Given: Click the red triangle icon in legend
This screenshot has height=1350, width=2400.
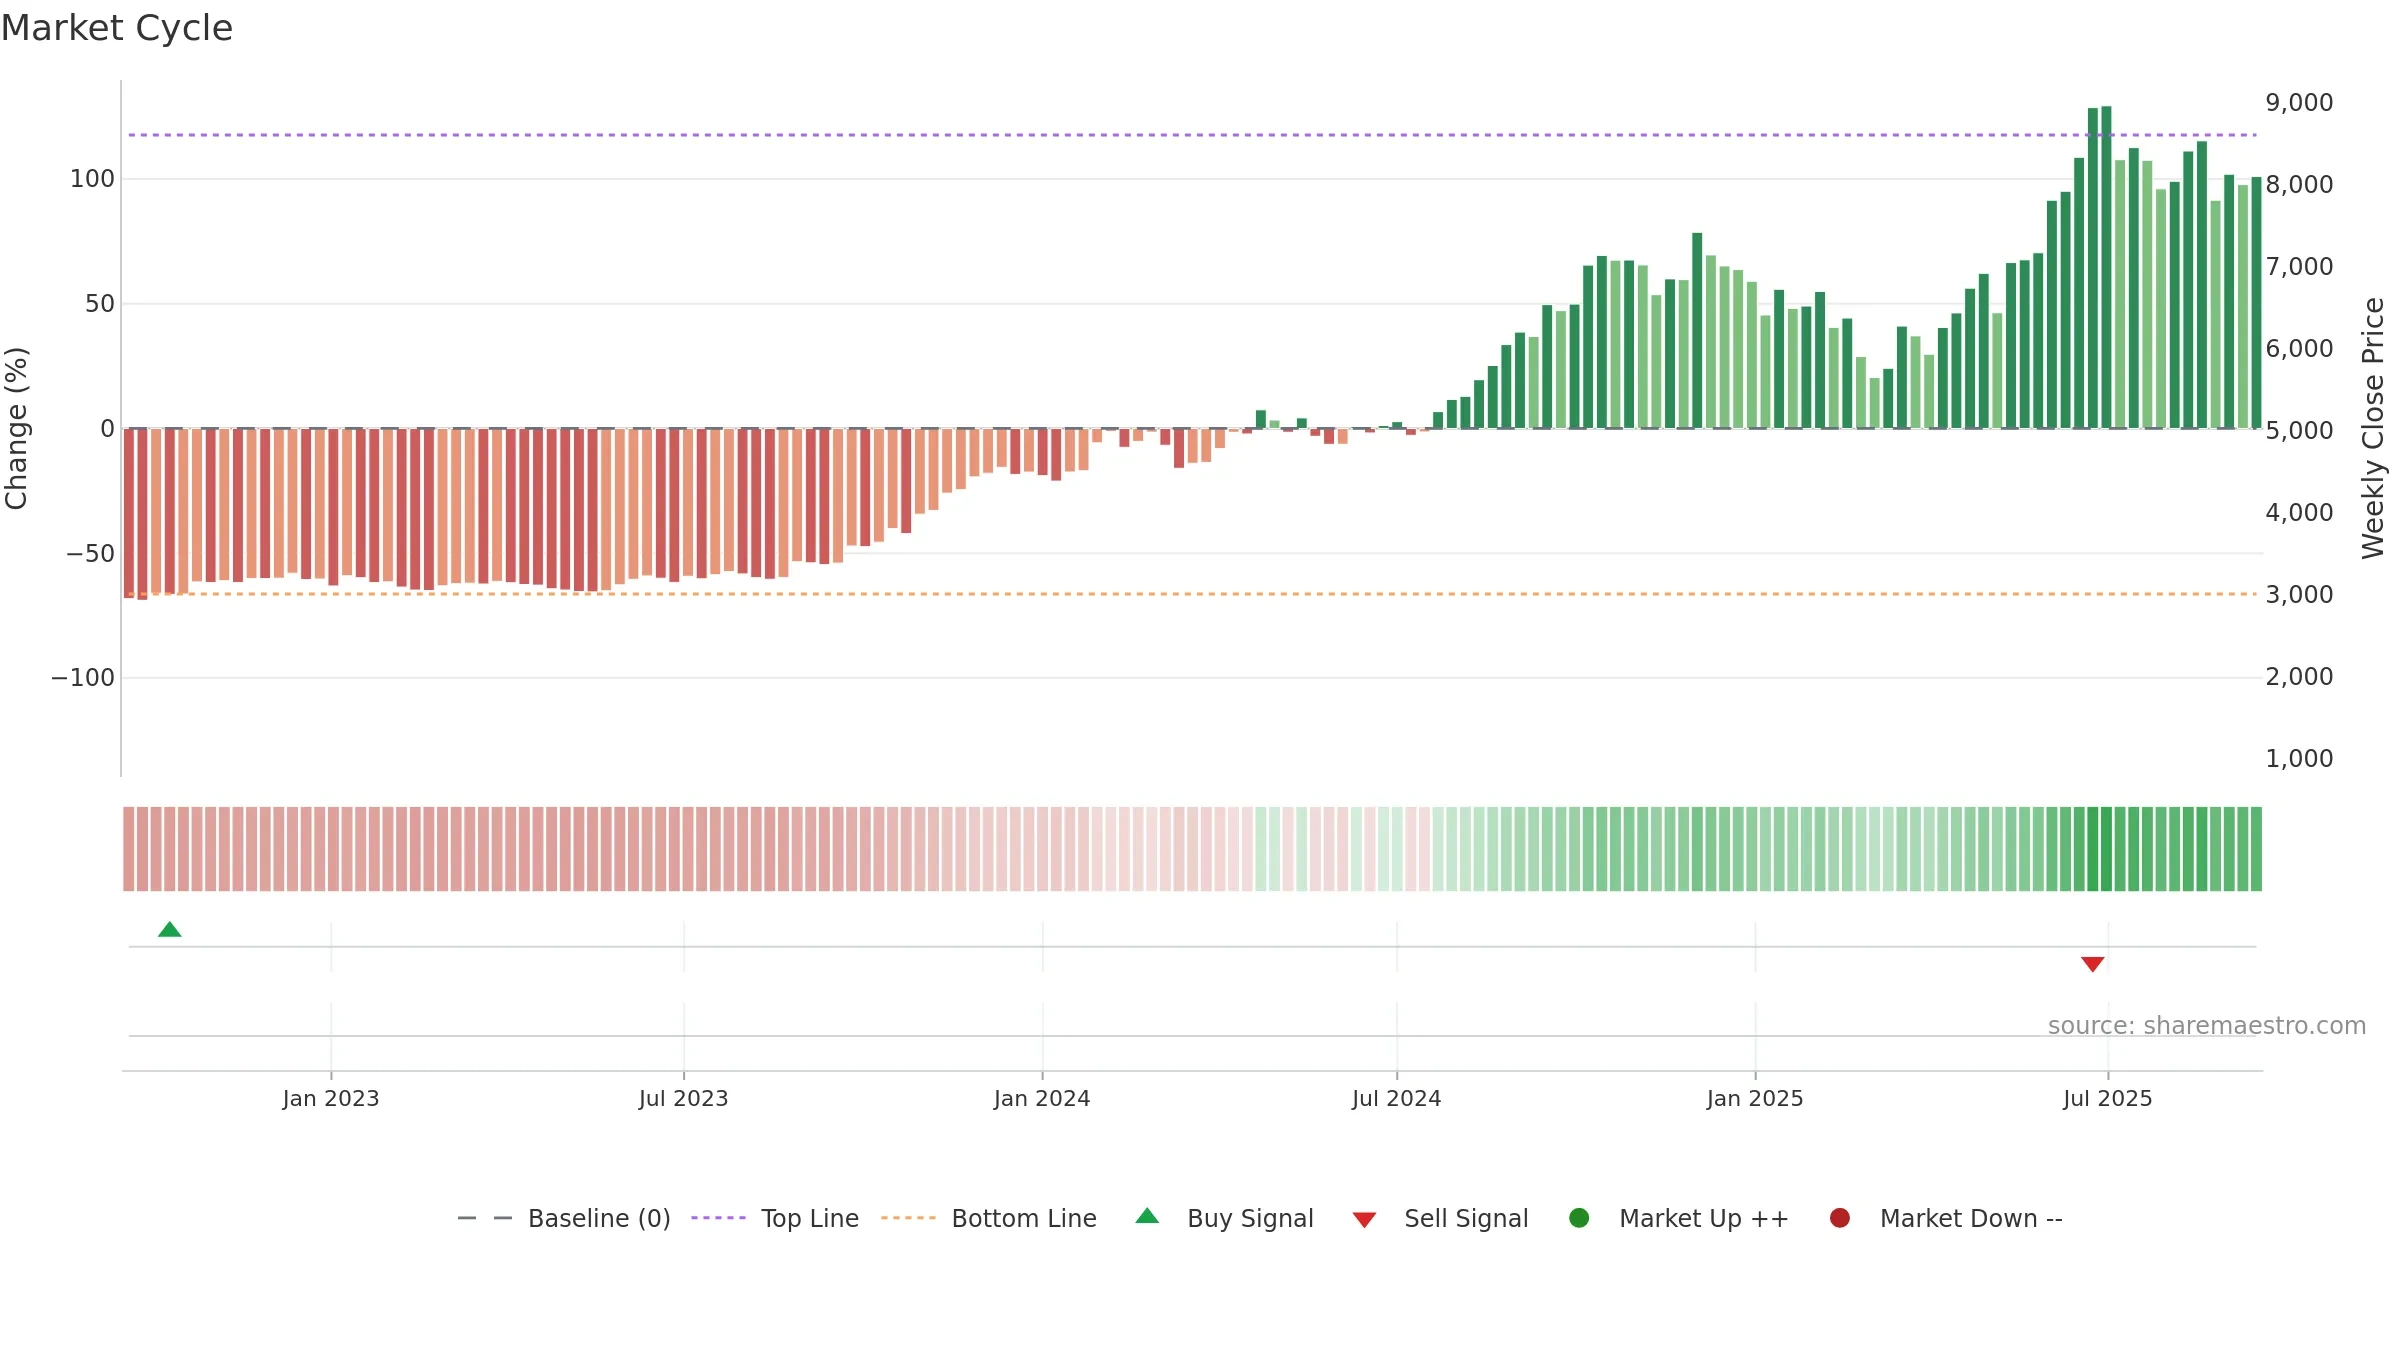Looking at the screenshot, I should [x=1364, y=1219].
